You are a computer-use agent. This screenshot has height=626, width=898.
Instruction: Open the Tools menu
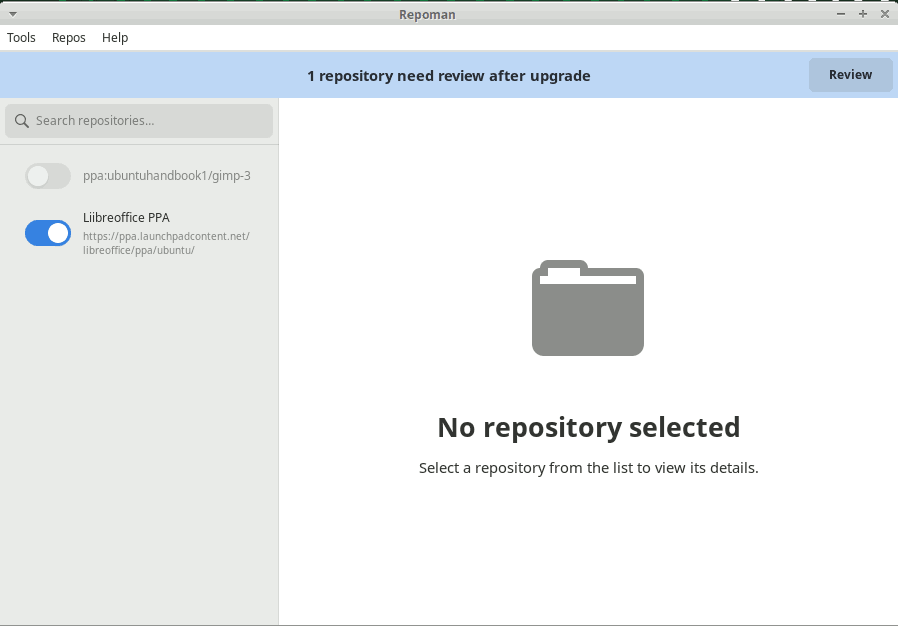tap(21, 38)
